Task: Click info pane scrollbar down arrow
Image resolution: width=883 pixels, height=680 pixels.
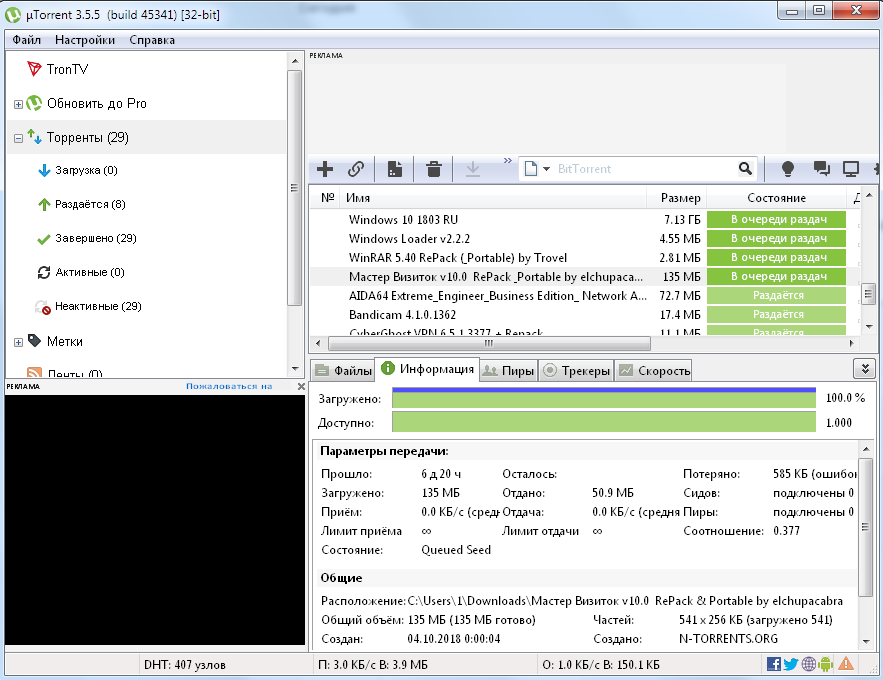Action: 866,641
